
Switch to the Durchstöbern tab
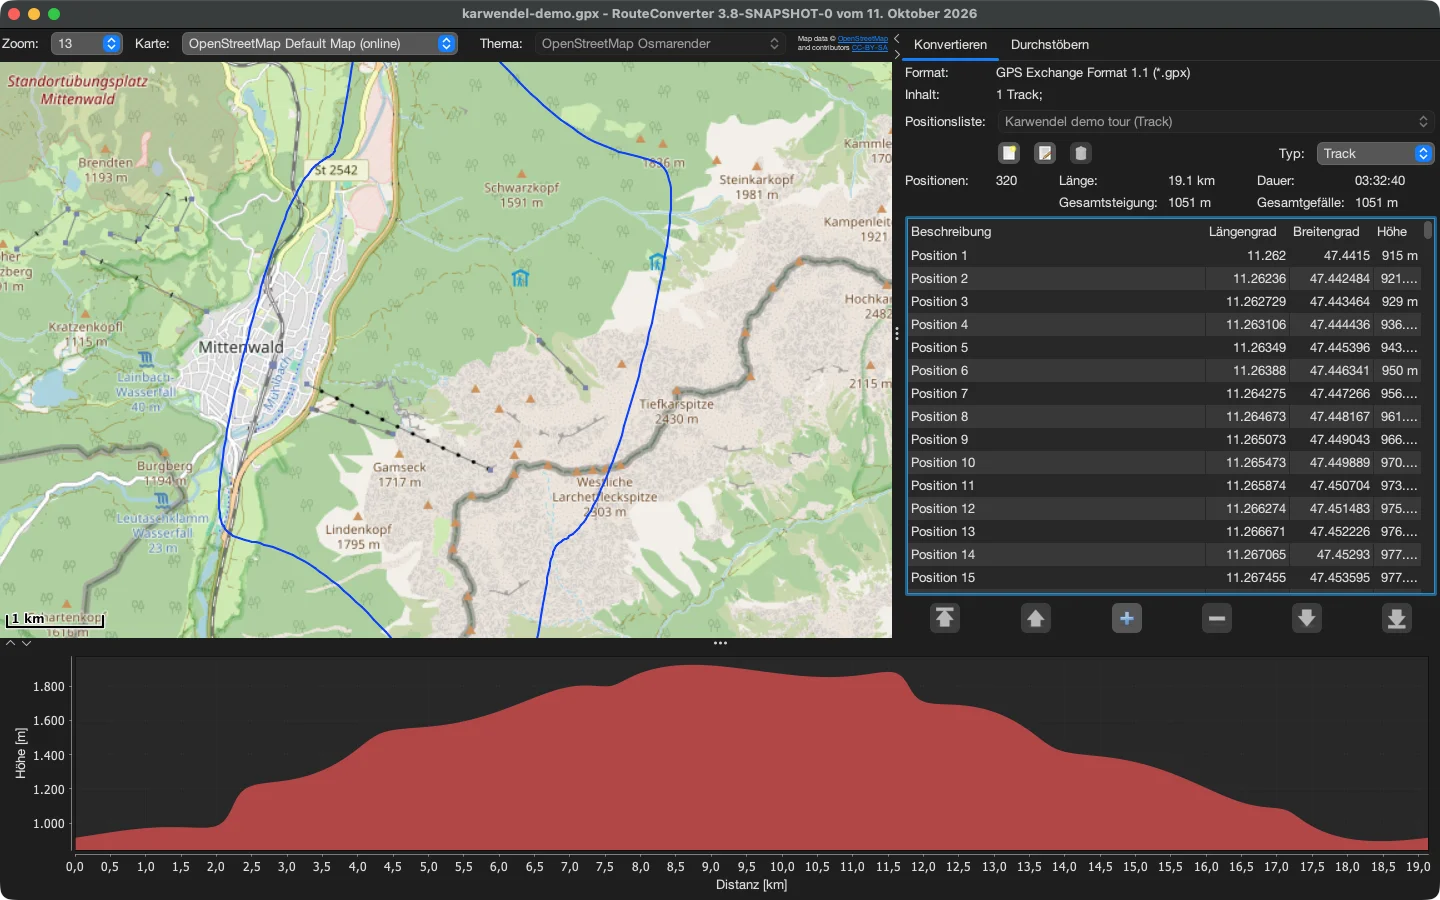[1050, 45]
